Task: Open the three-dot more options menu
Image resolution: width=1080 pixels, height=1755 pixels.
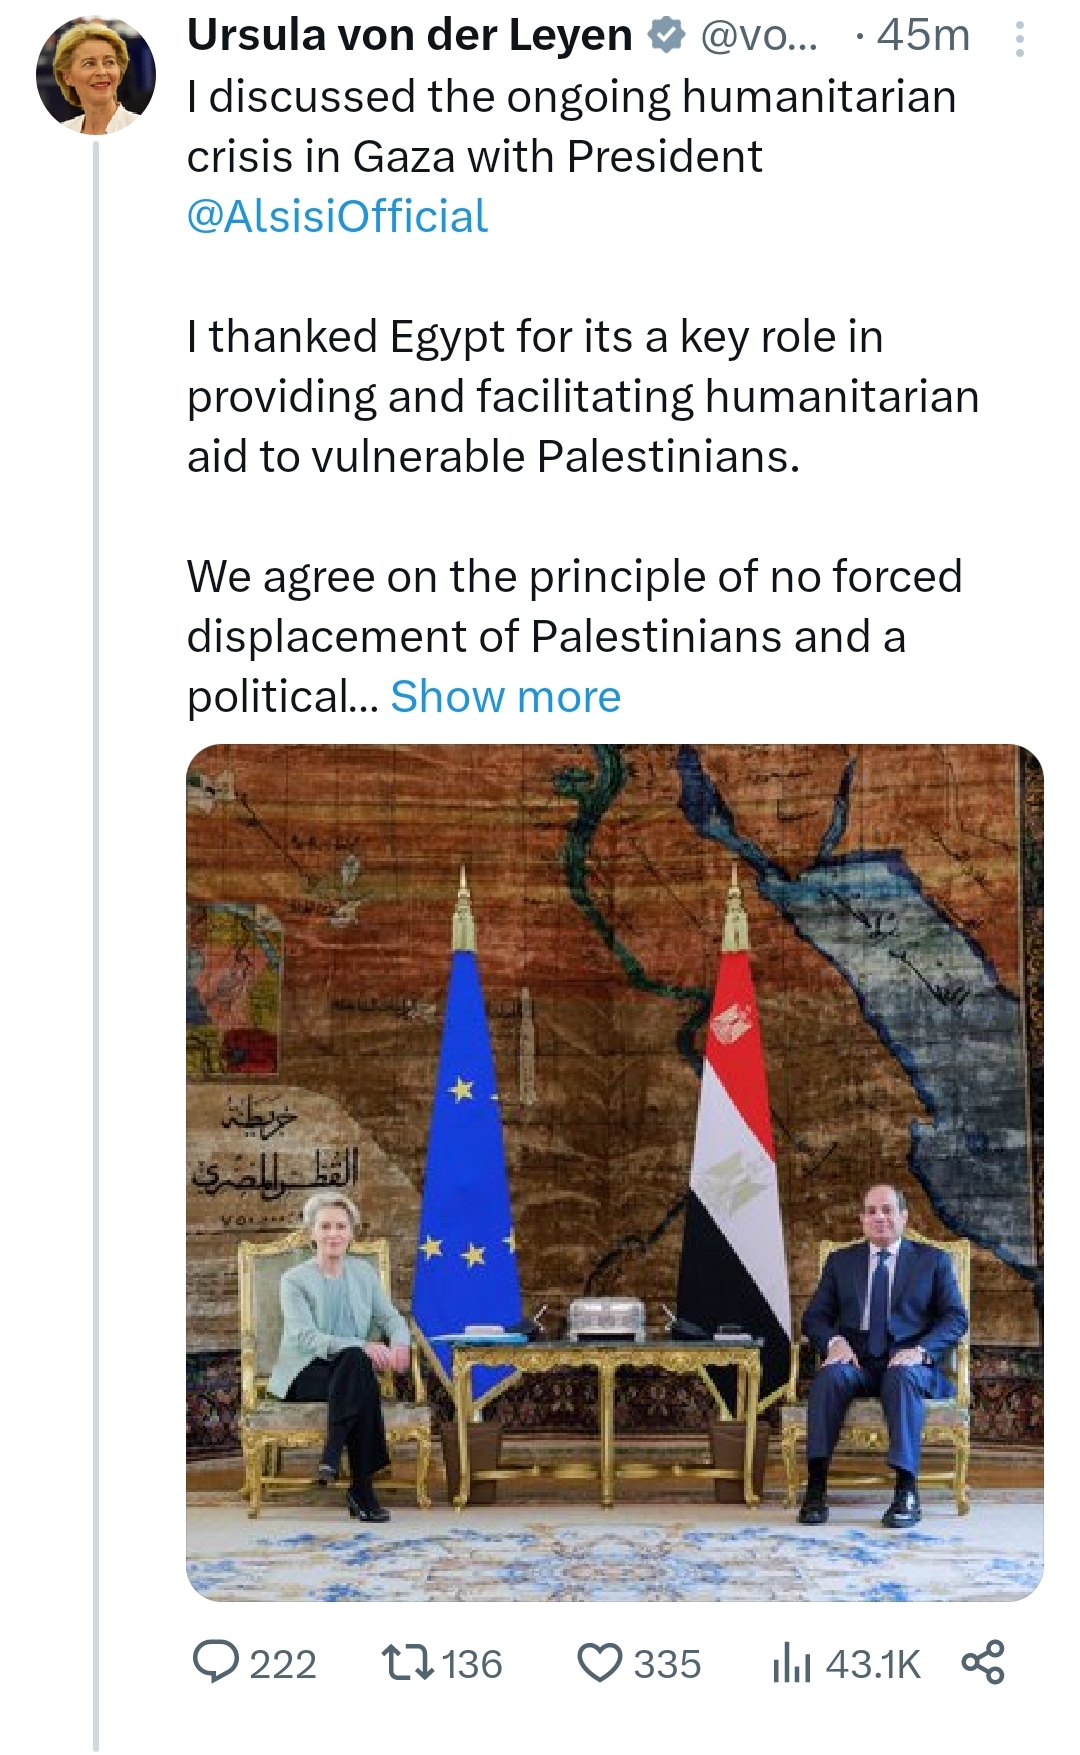Action: click(1019, 38)
